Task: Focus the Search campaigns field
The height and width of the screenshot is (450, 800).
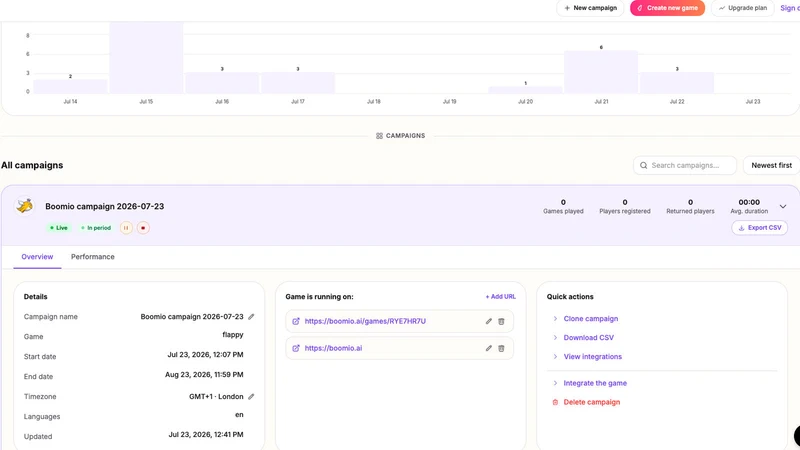Action: pos(685,165)
